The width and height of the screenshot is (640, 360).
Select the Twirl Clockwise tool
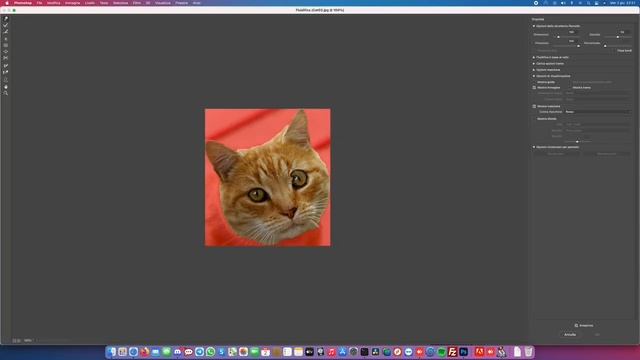pyautogui.click(x=6, y=39)
